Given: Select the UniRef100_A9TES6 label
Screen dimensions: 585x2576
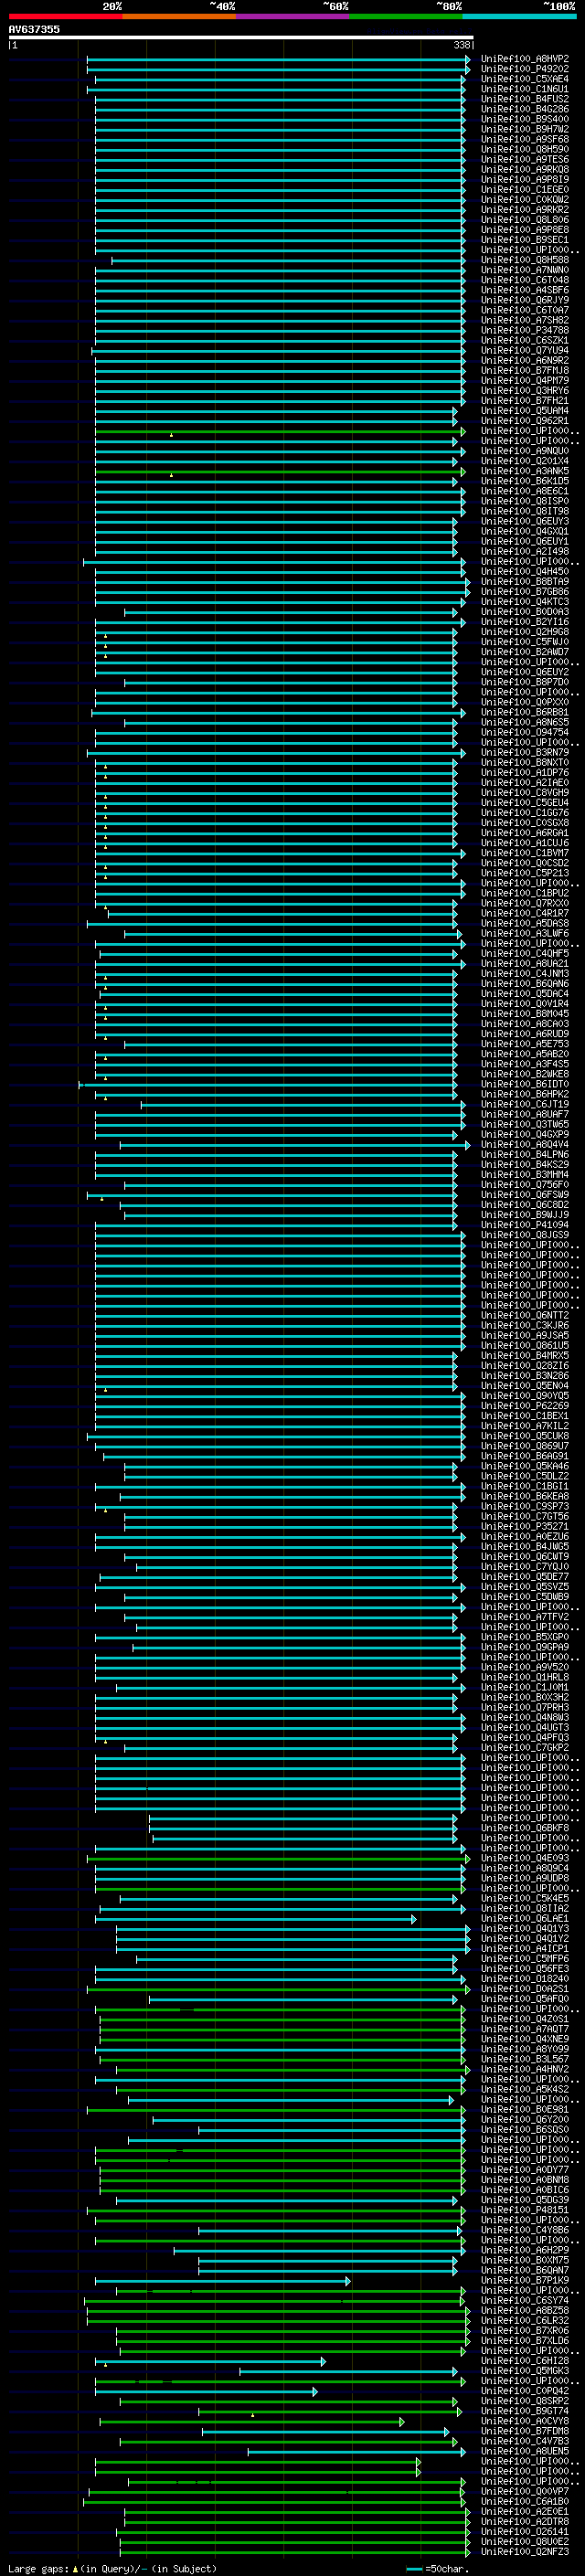Looking at the screenshot, I should click(x=524, y=159).
